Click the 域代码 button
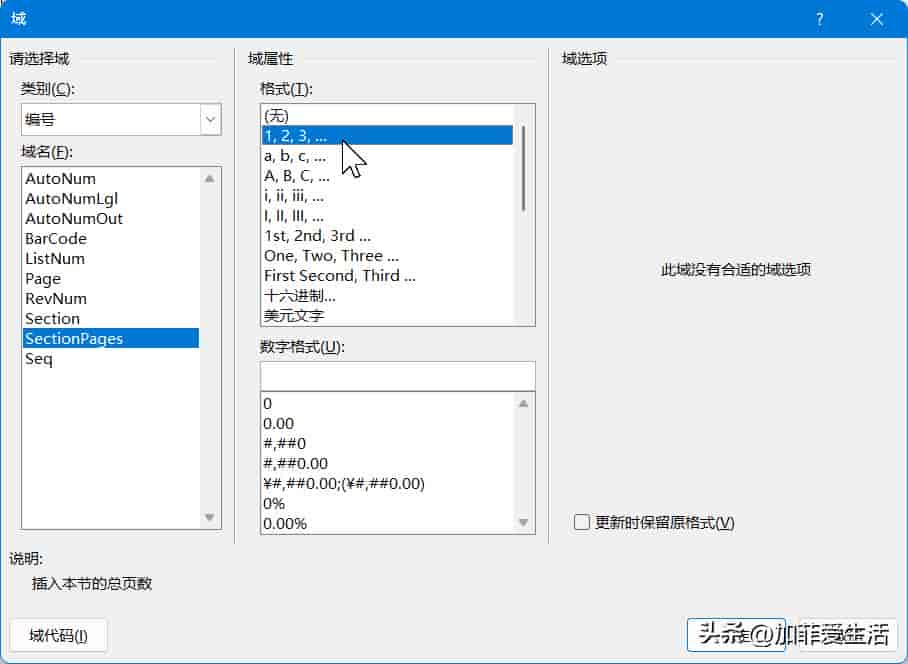This screenshot has height=664, width=908. pos(58,636)
